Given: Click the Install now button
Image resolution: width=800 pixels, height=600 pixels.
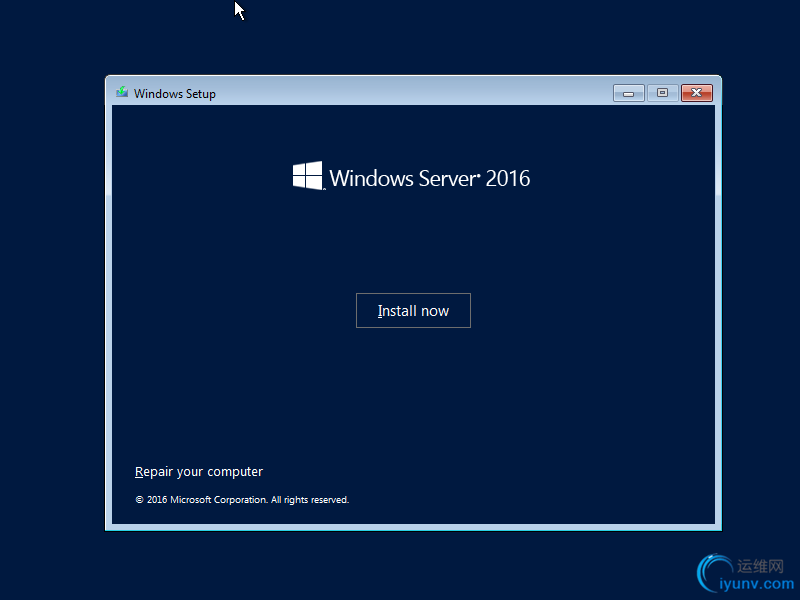Looking at the screenshot, I should [413, 310].
